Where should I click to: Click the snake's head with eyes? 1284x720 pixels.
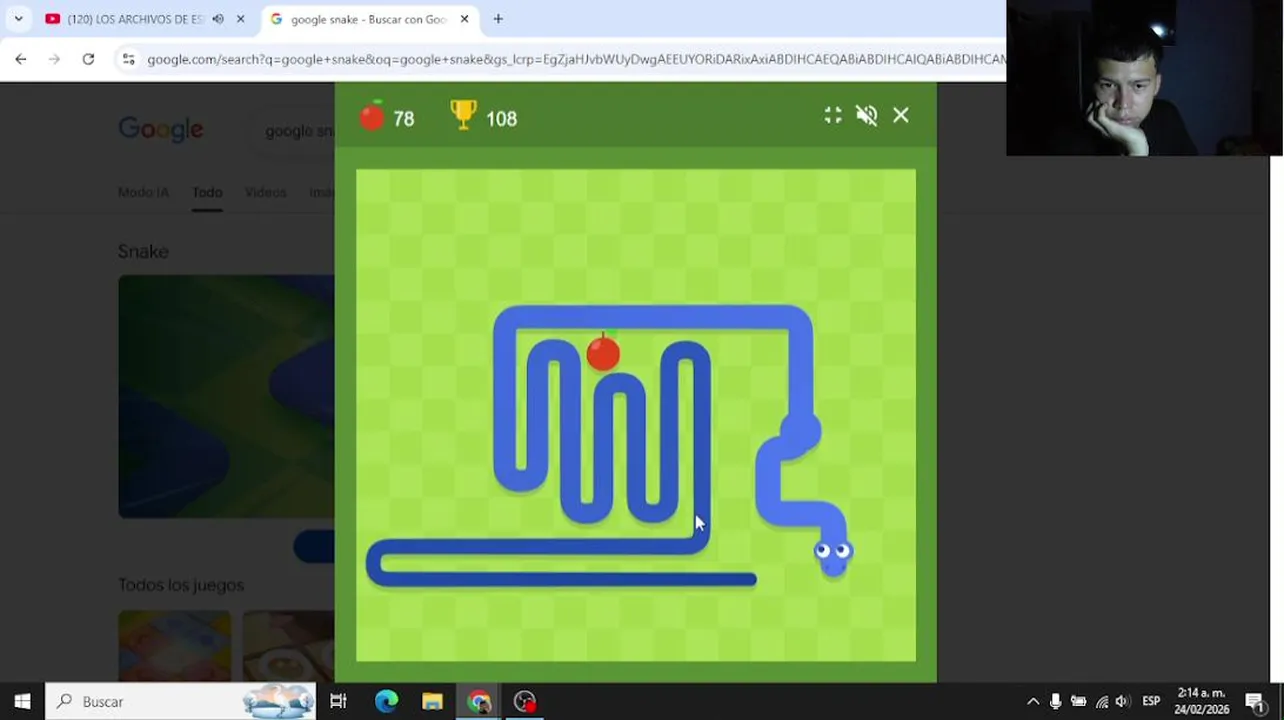pos(832,555)
